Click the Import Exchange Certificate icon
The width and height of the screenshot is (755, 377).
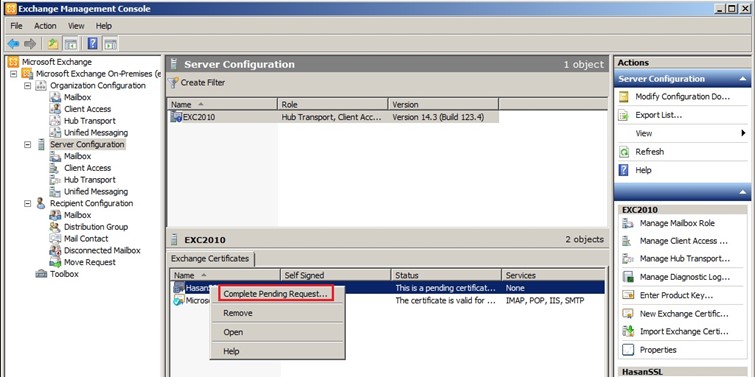(x=627, y=332)
